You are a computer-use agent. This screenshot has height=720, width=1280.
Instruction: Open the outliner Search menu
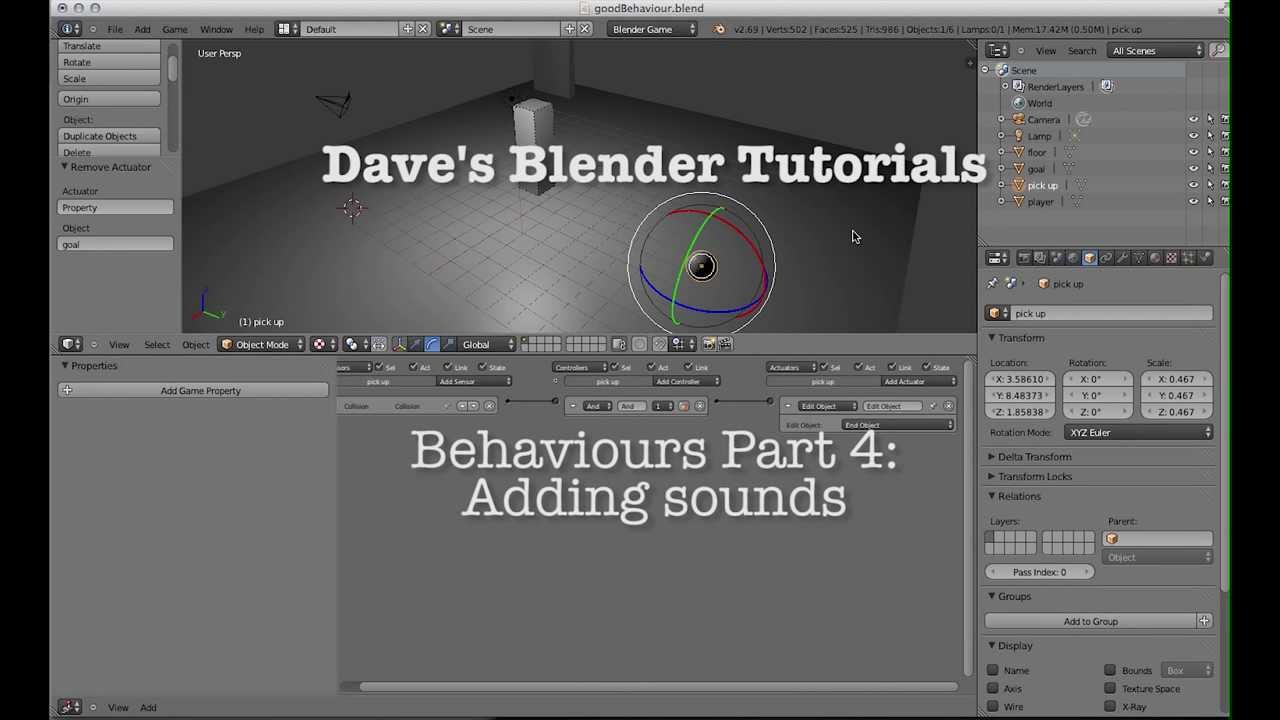click(1082, 50)
